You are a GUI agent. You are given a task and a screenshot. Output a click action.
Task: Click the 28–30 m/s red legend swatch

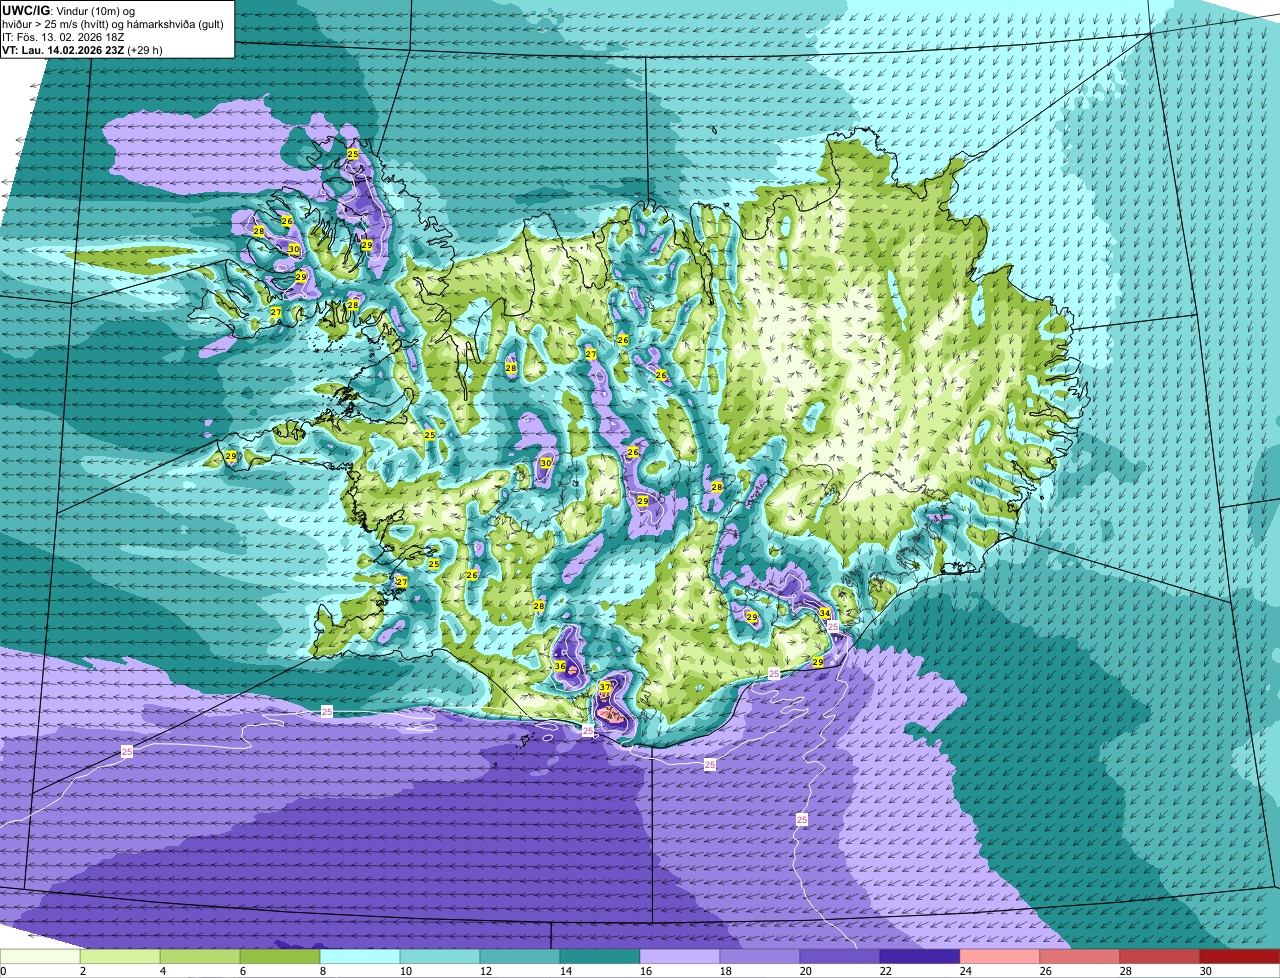pyautogui.click(x=1160, y=956)
